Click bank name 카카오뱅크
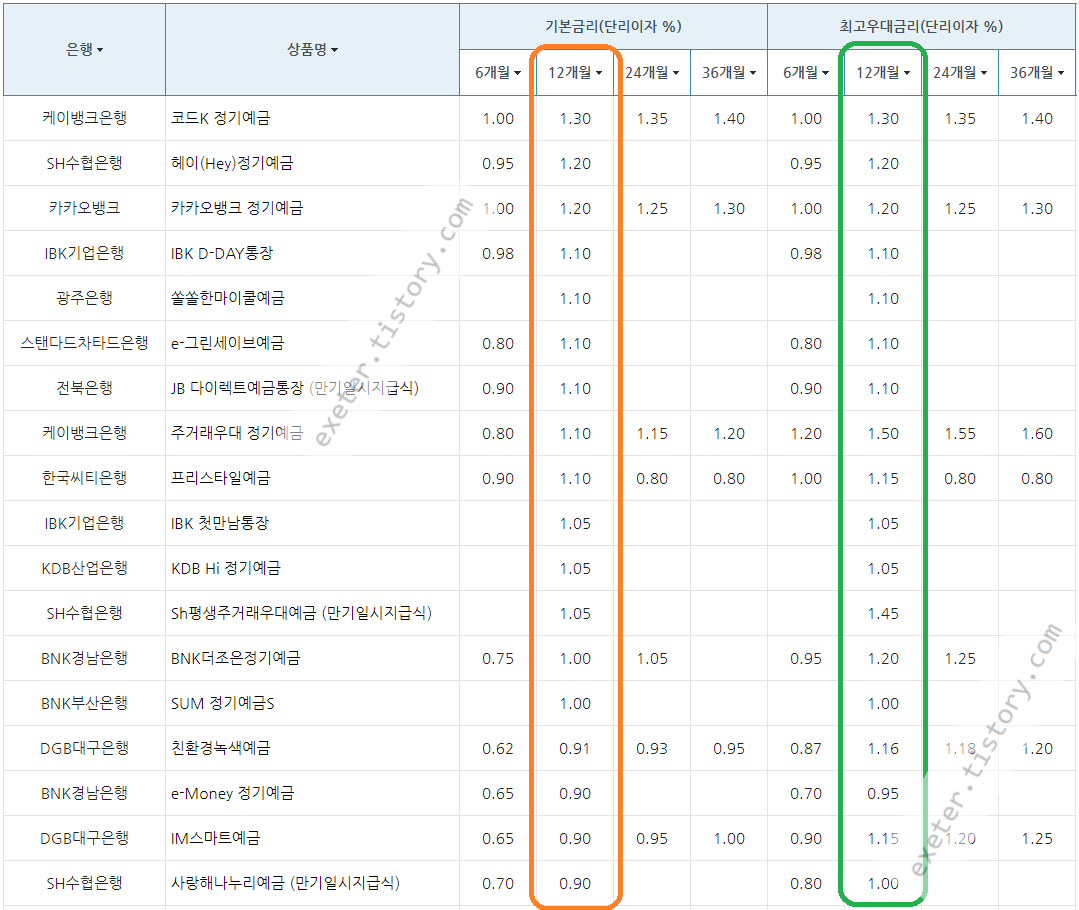 (84, 208)
